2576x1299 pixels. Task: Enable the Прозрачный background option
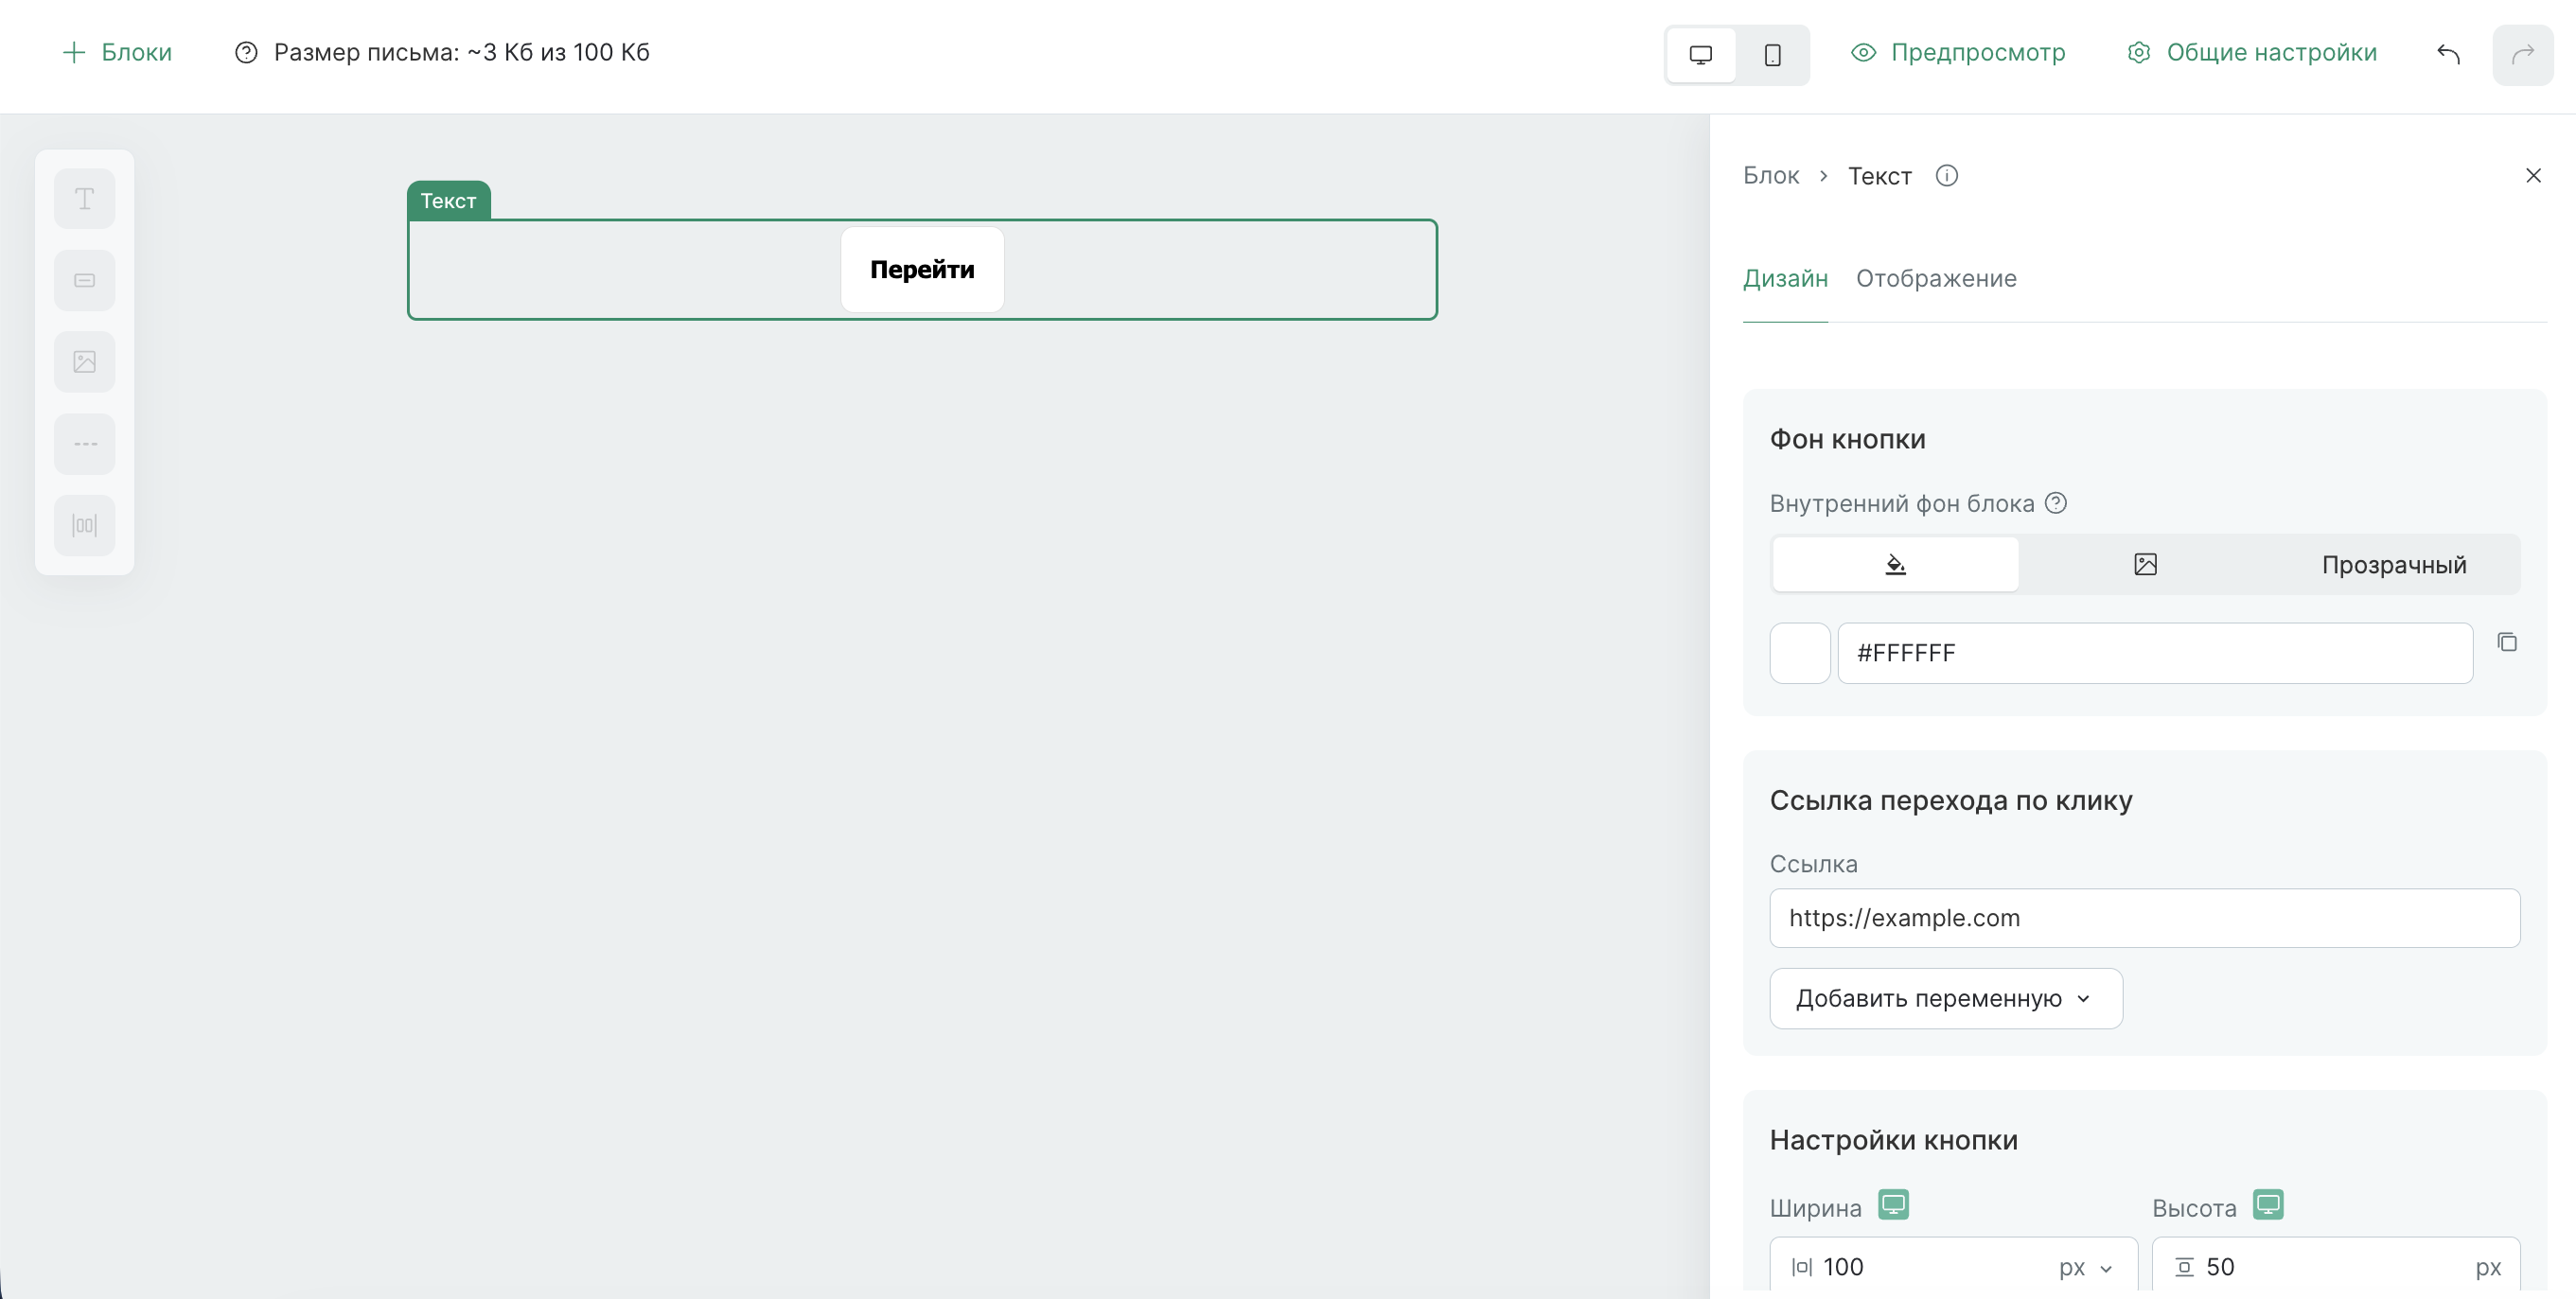click(2394, 564)
